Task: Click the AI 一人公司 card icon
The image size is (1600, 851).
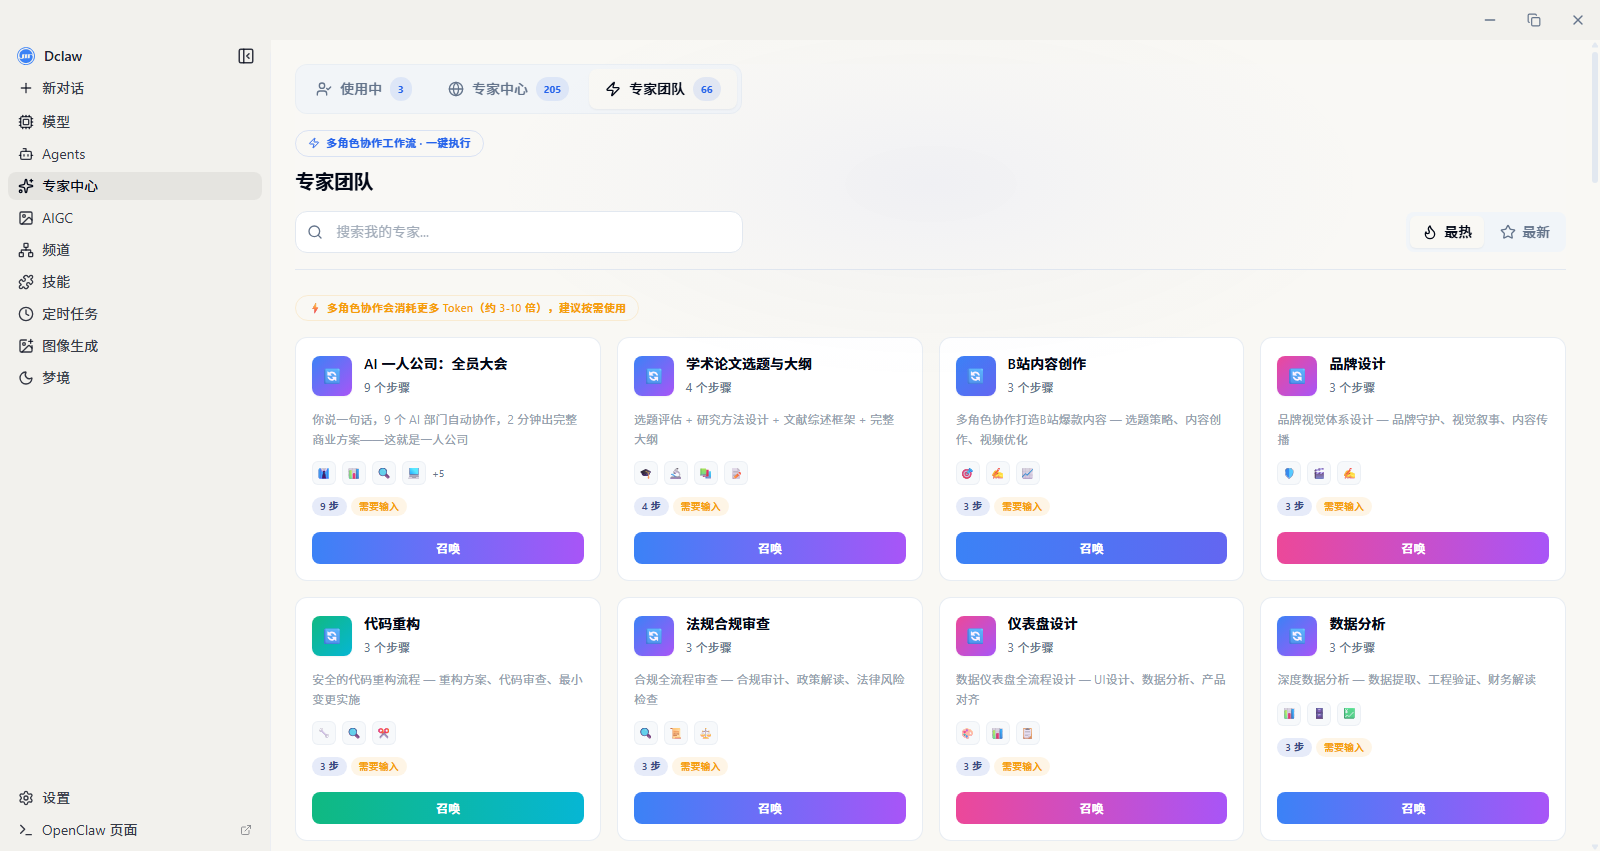Action: tap(332, 376)
